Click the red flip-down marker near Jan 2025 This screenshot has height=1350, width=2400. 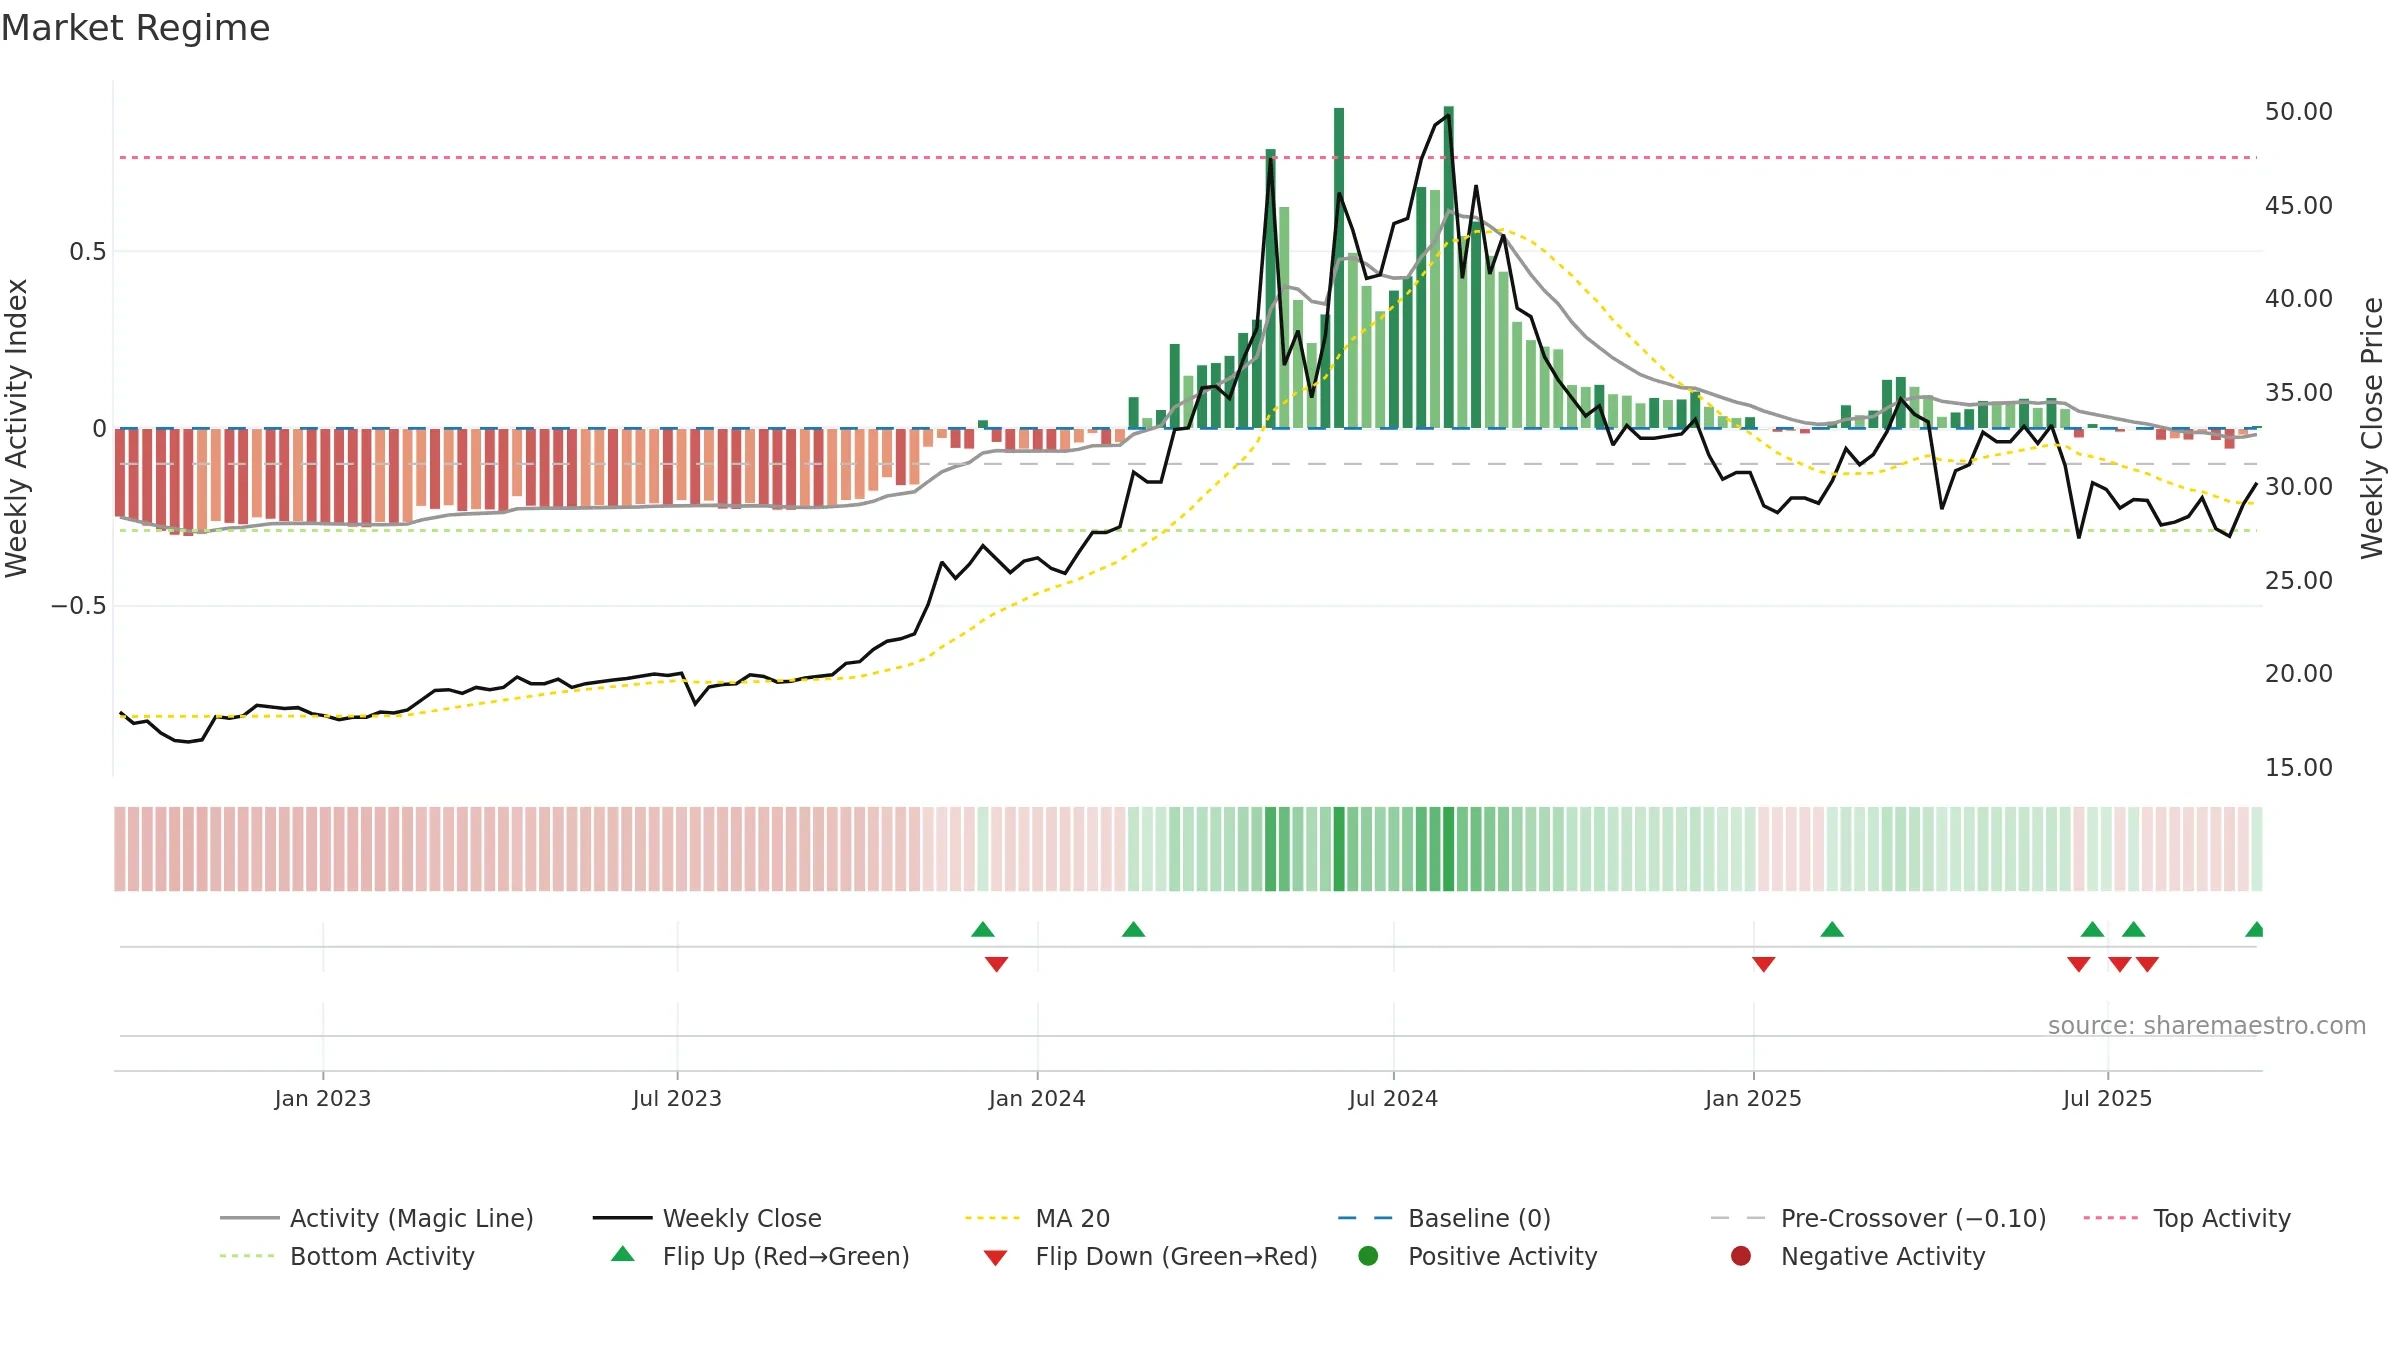1764,964
